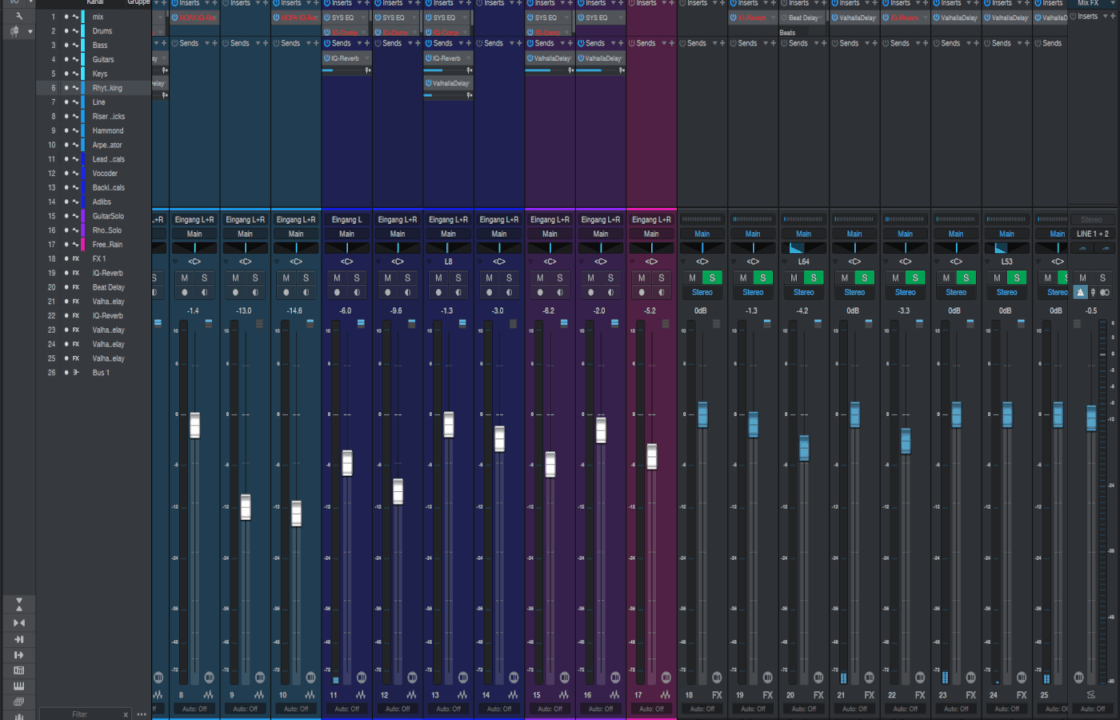Click the volume fader handle on channel 9
The height and width of the screenshot is (720, 1120).
click(245, 507)
